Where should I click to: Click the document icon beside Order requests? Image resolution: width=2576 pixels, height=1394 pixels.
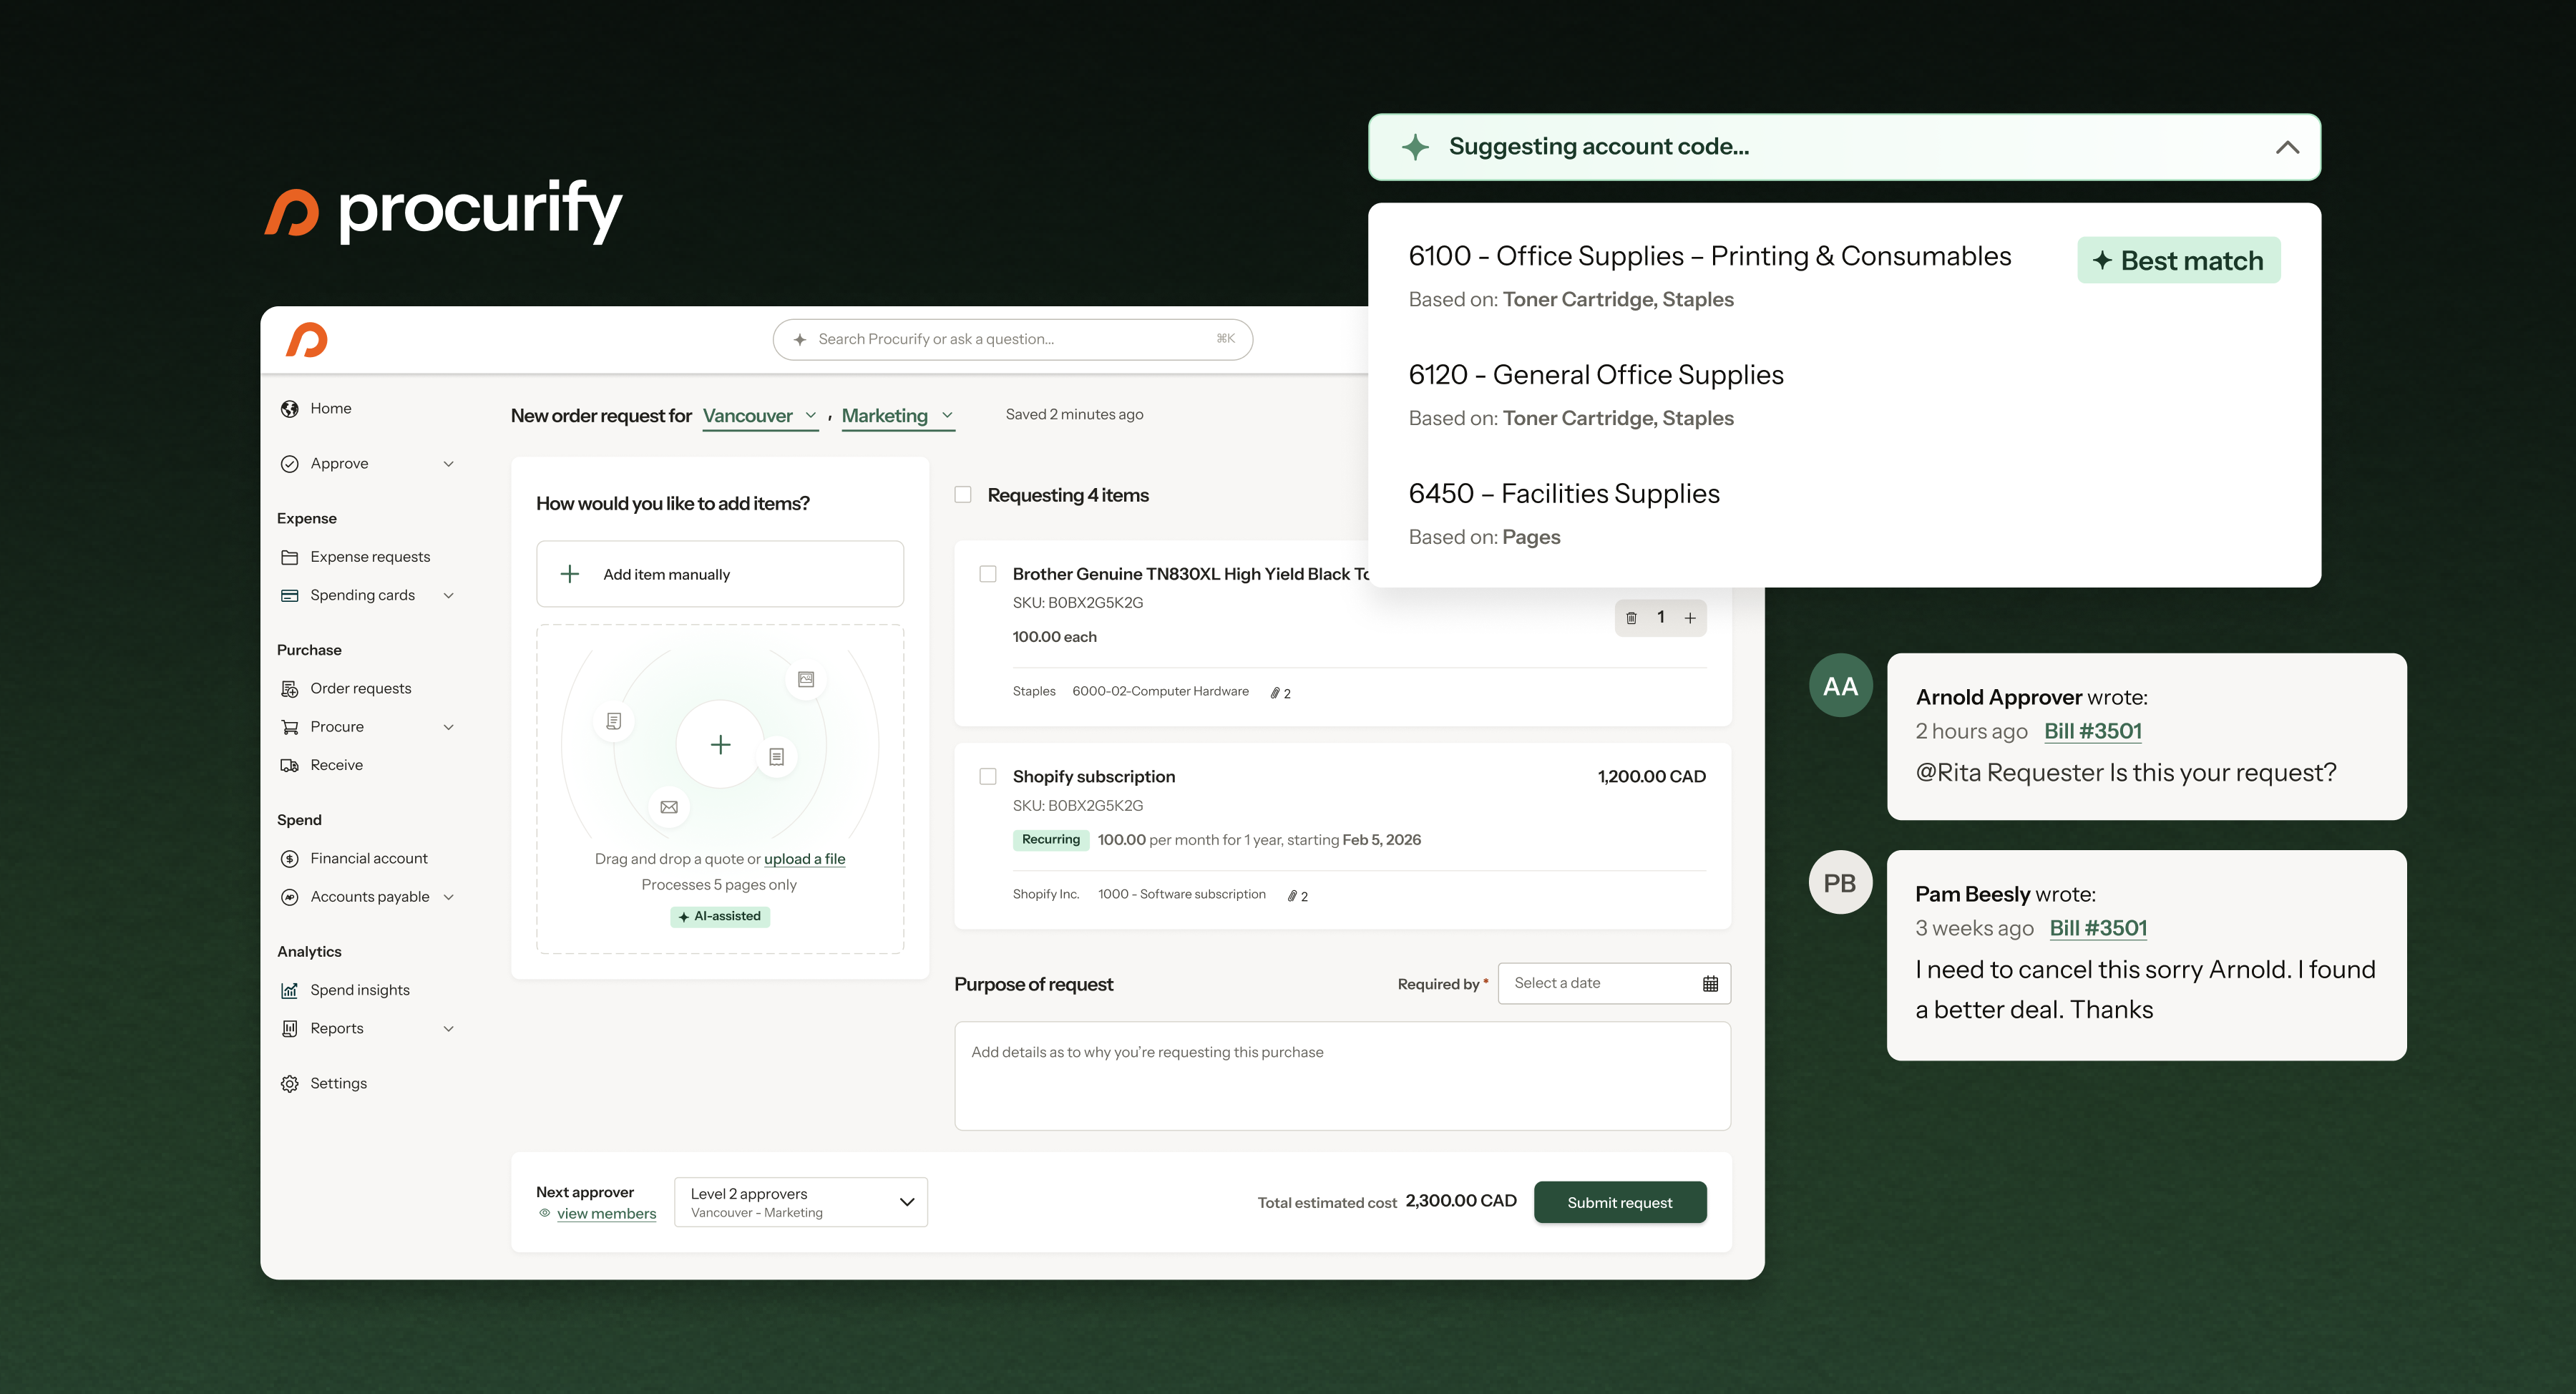pos(290,688)
